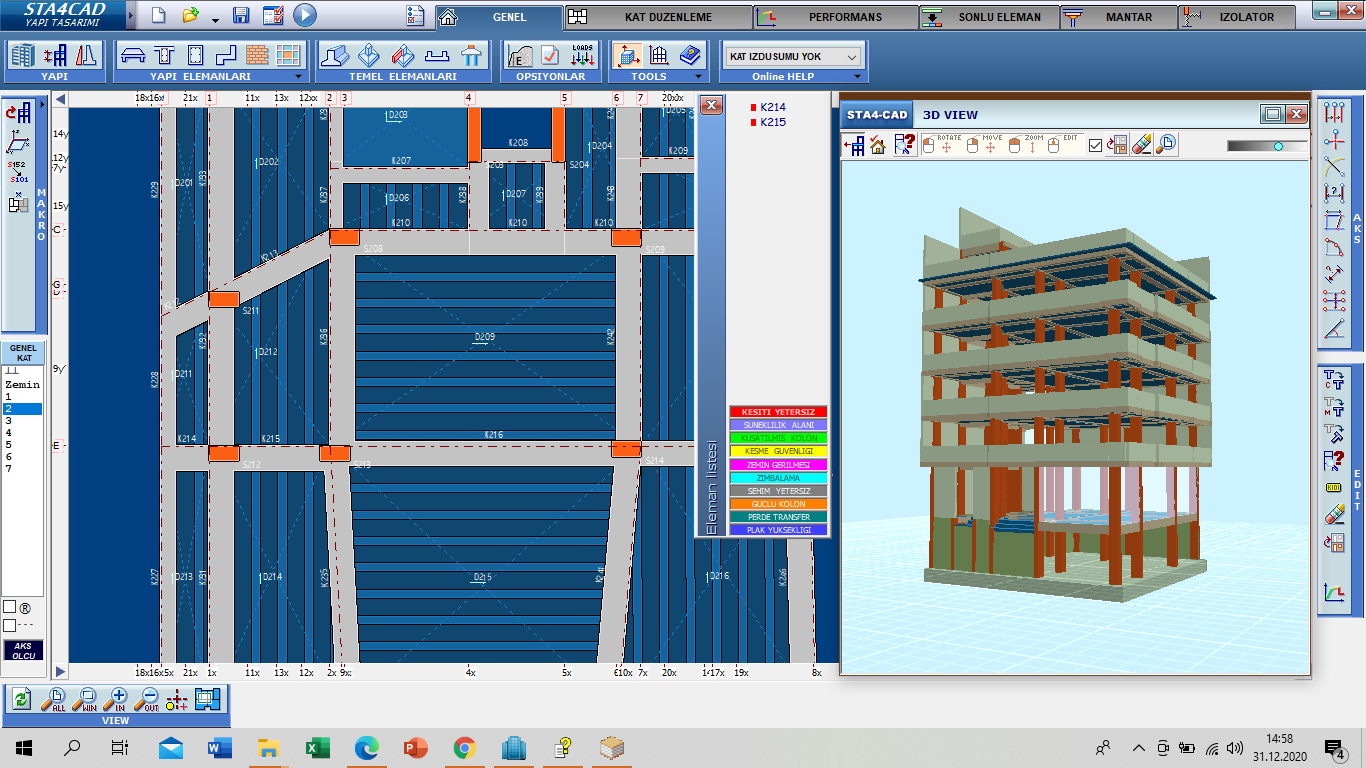Screen dimensions: 1366x768
Task: Open the KAT IZDUSUMU YOK dropdown
Action: pyautogui.click(x=793, y=57)
